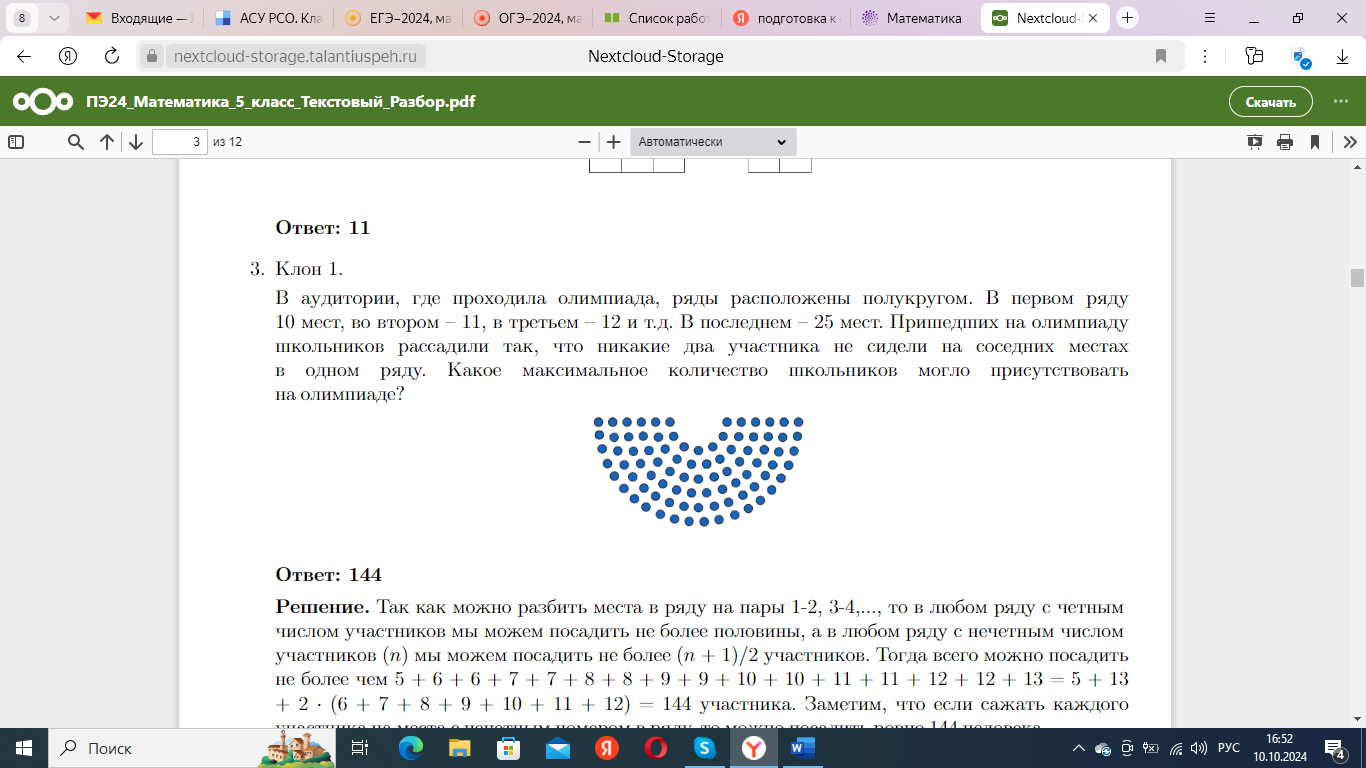This screenshot has height=768, width=1366.
Task: Open Task View on taskbar
Action: (x=361, y=748)
